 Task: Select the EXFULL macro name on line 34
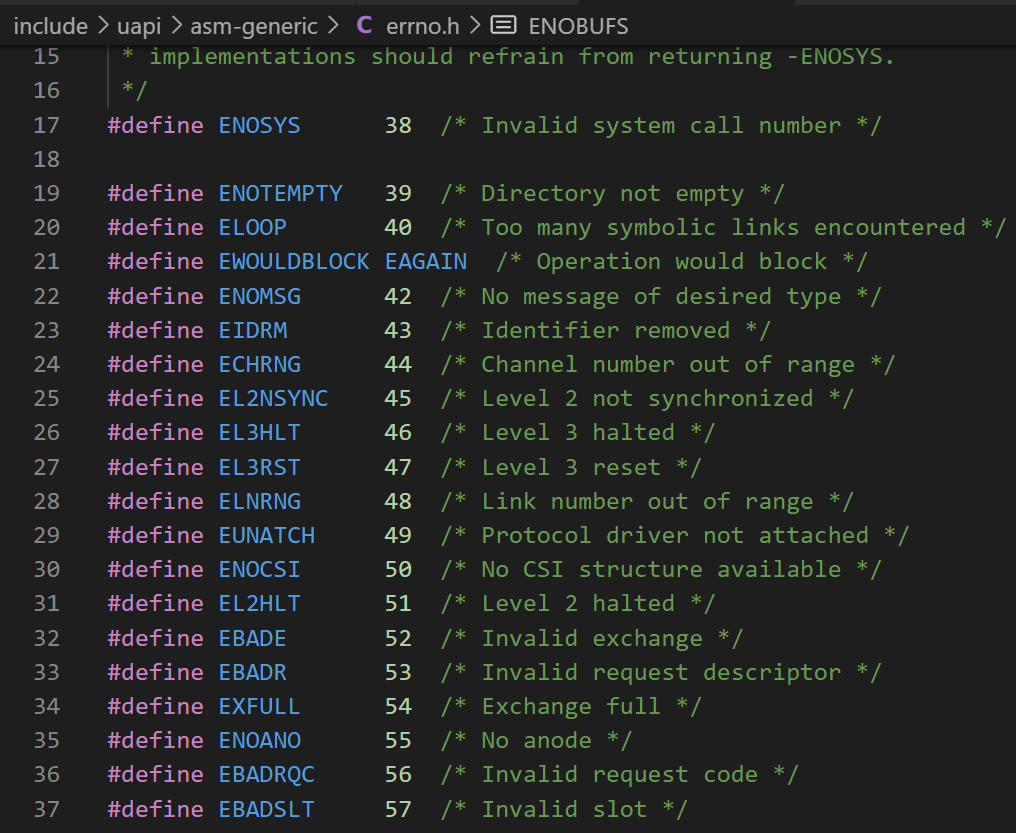(x=258, y=706)
